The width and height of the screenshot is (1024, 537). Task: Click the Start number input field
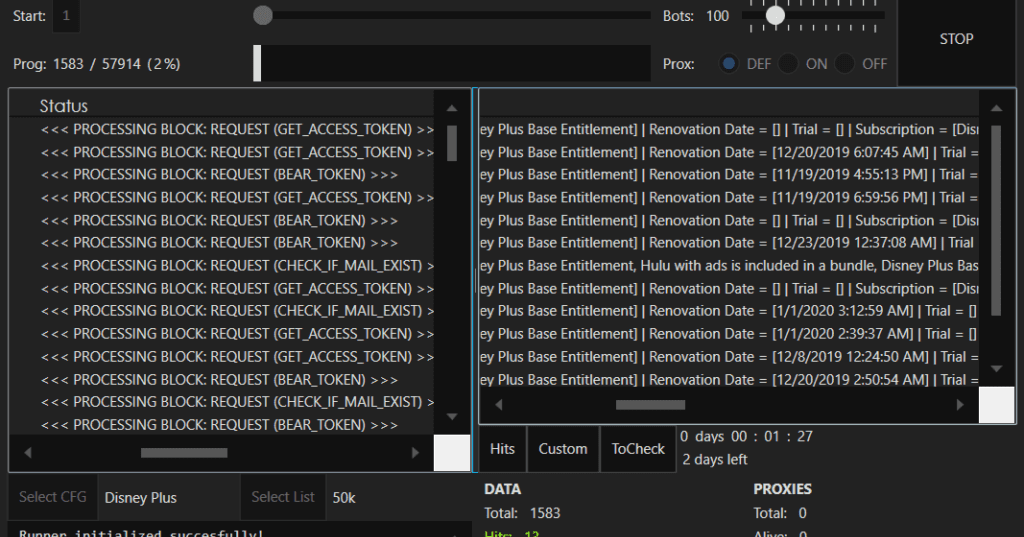point(67,16)
